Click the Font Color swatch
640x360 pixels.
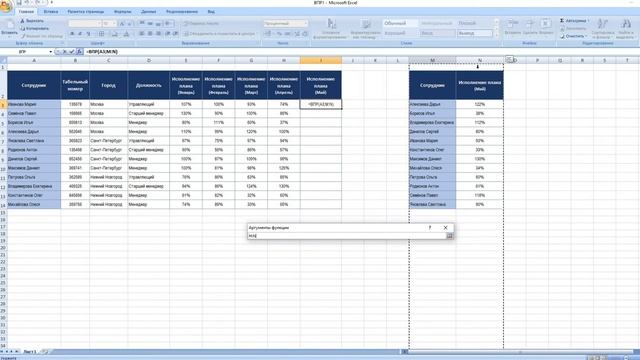[x=127, y=33]
